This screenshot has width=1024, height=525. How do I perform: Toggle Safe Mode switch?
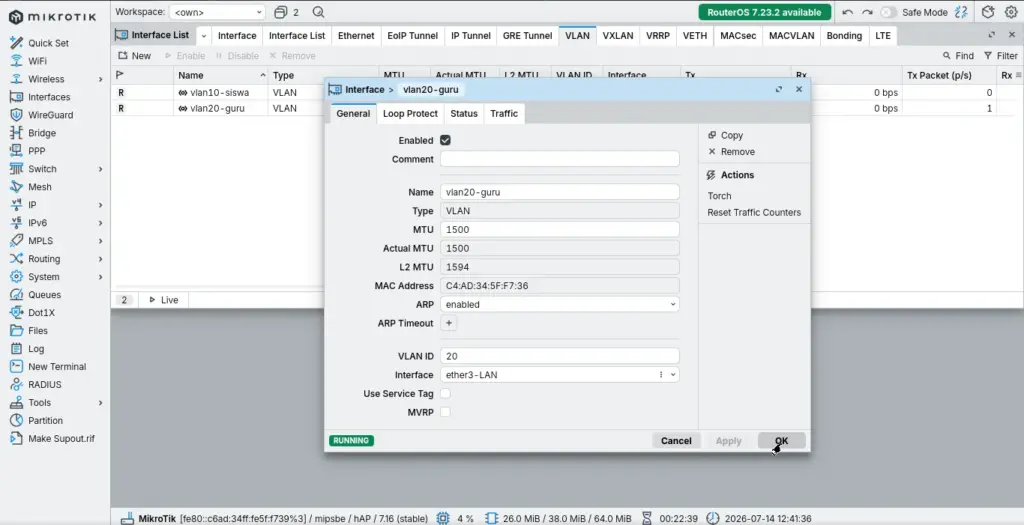(888, 12)
